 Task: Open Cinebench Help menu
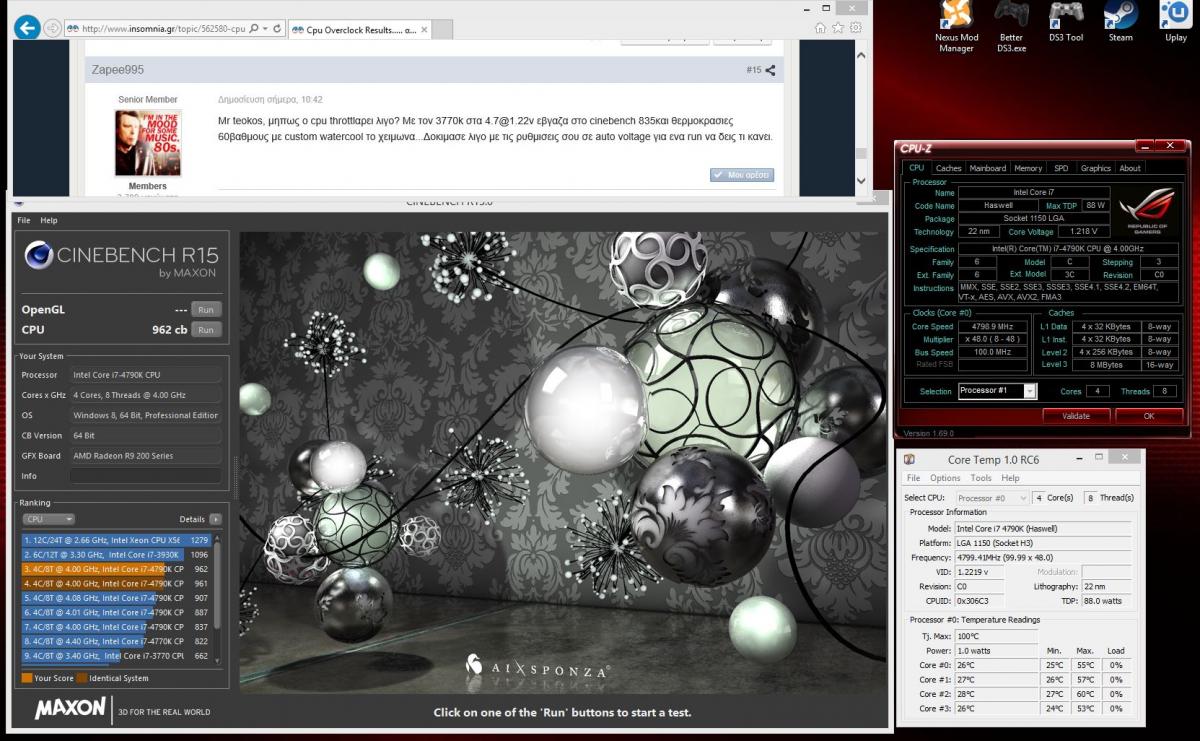pyautogui.click(x=49, y=220)
